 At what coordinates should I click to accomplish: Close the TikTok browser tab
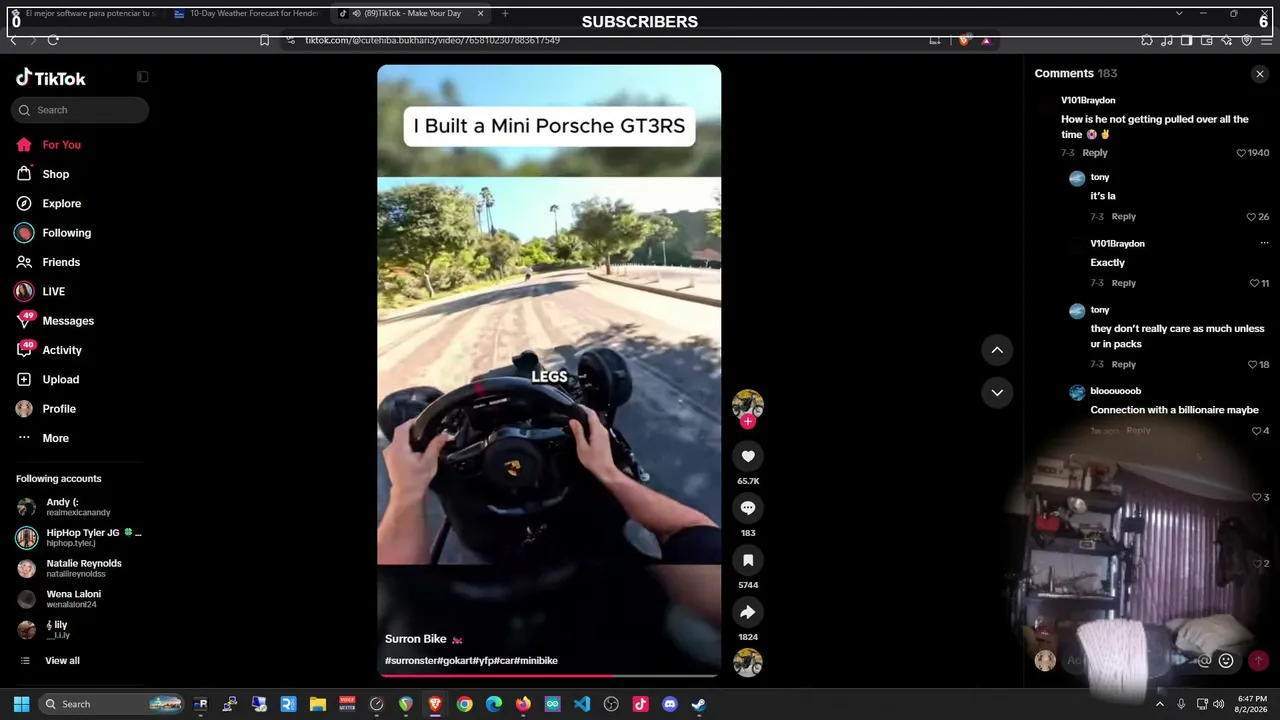click(481, 14)
